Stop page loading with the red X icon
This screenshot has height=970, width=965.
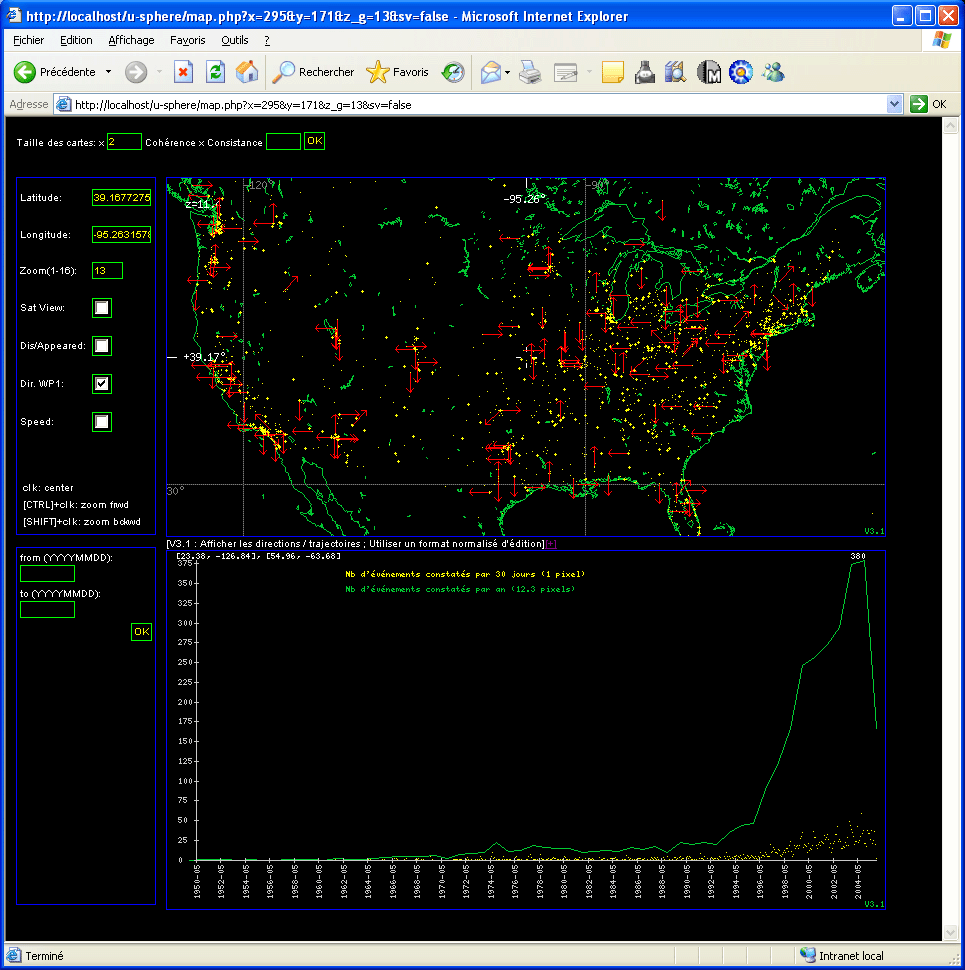(183, 72)
